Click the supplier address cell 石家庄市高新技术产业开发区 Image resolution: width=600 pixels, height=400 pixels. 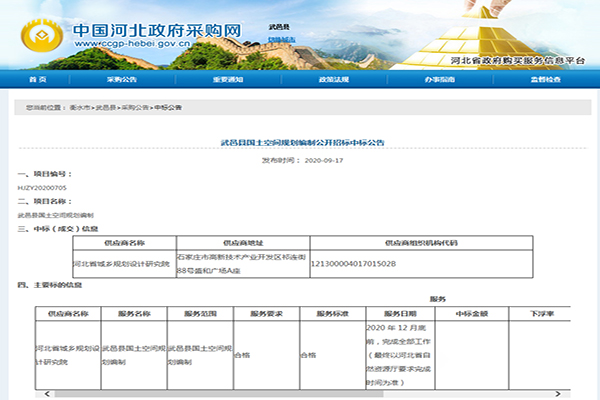point(241,264)
